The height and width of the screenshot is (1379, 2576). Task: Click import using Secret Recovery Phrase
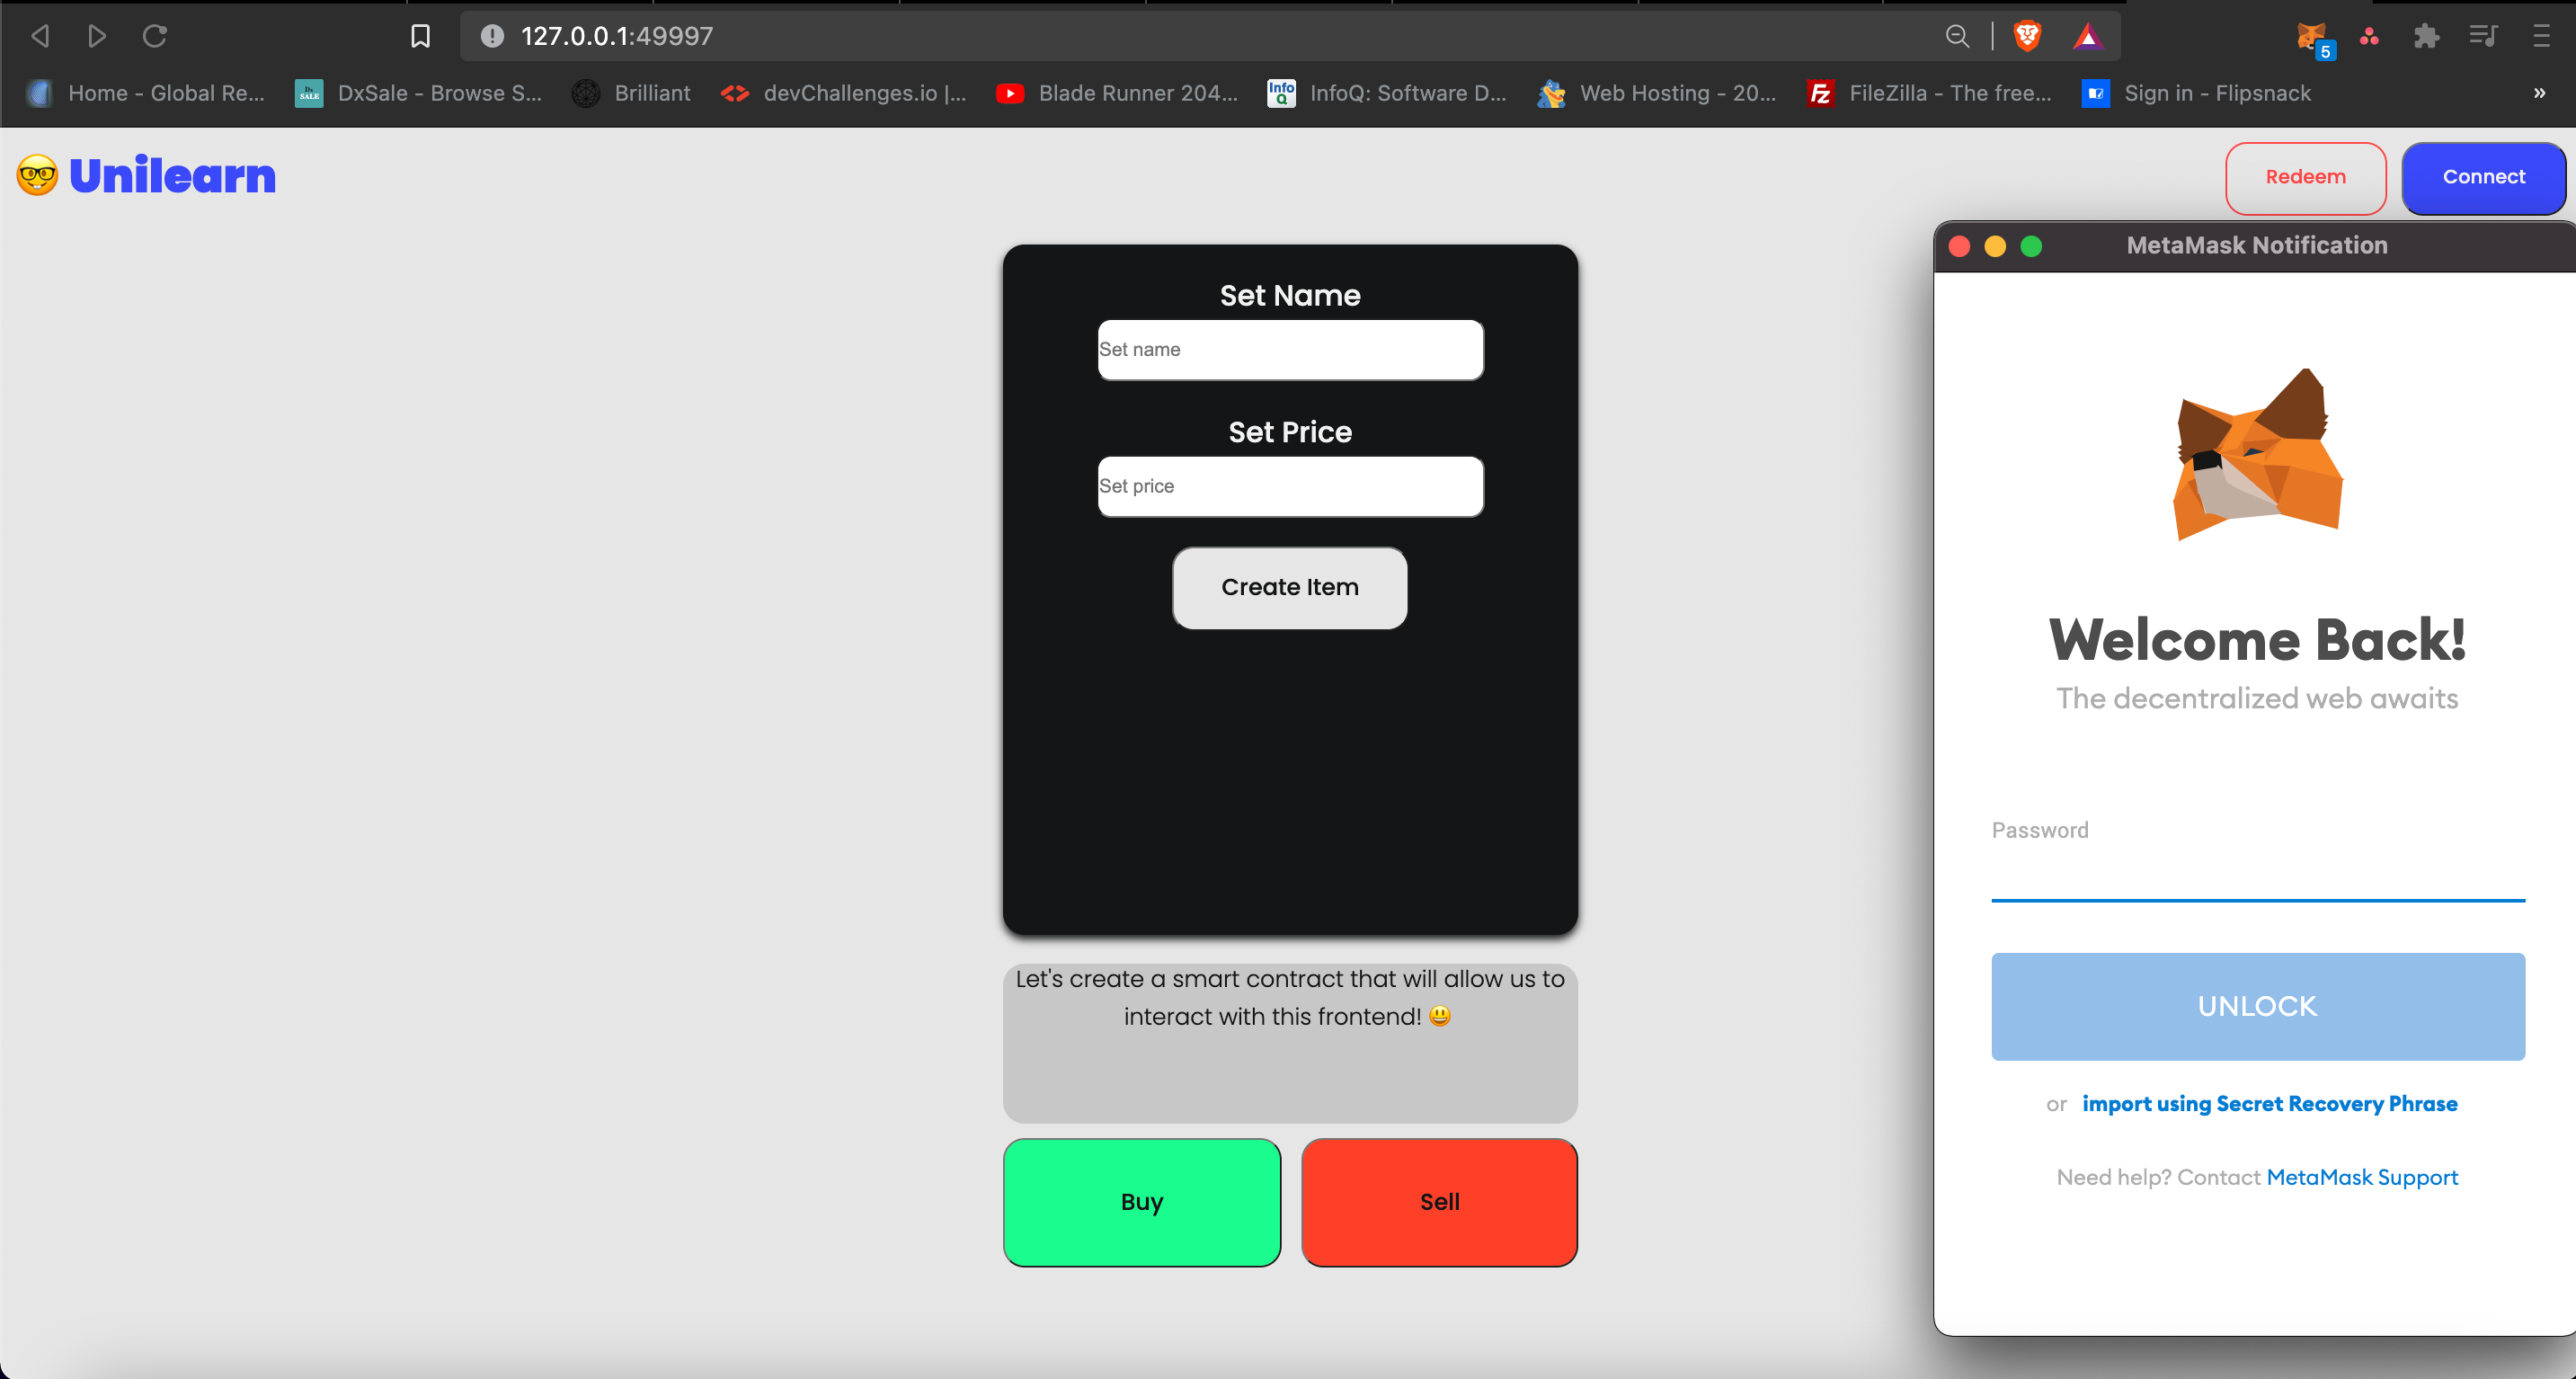point(2270,1103)
